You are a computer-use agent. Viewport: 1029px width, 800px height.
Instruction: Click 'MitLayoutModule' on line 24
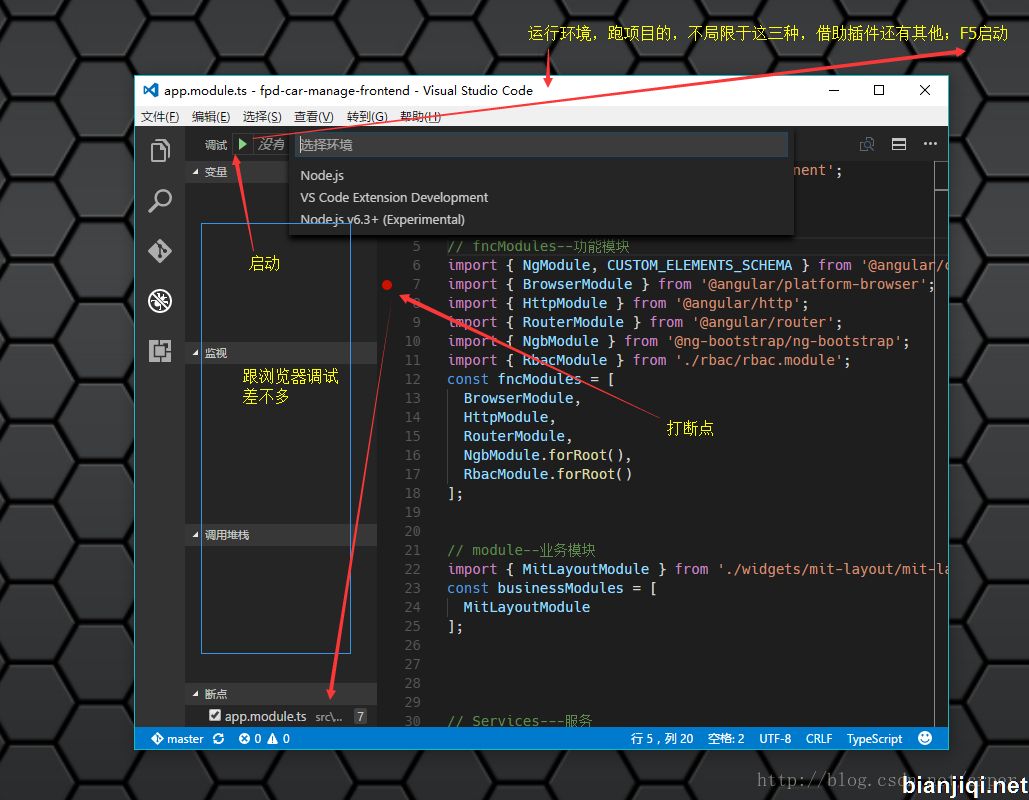point(526,607)
